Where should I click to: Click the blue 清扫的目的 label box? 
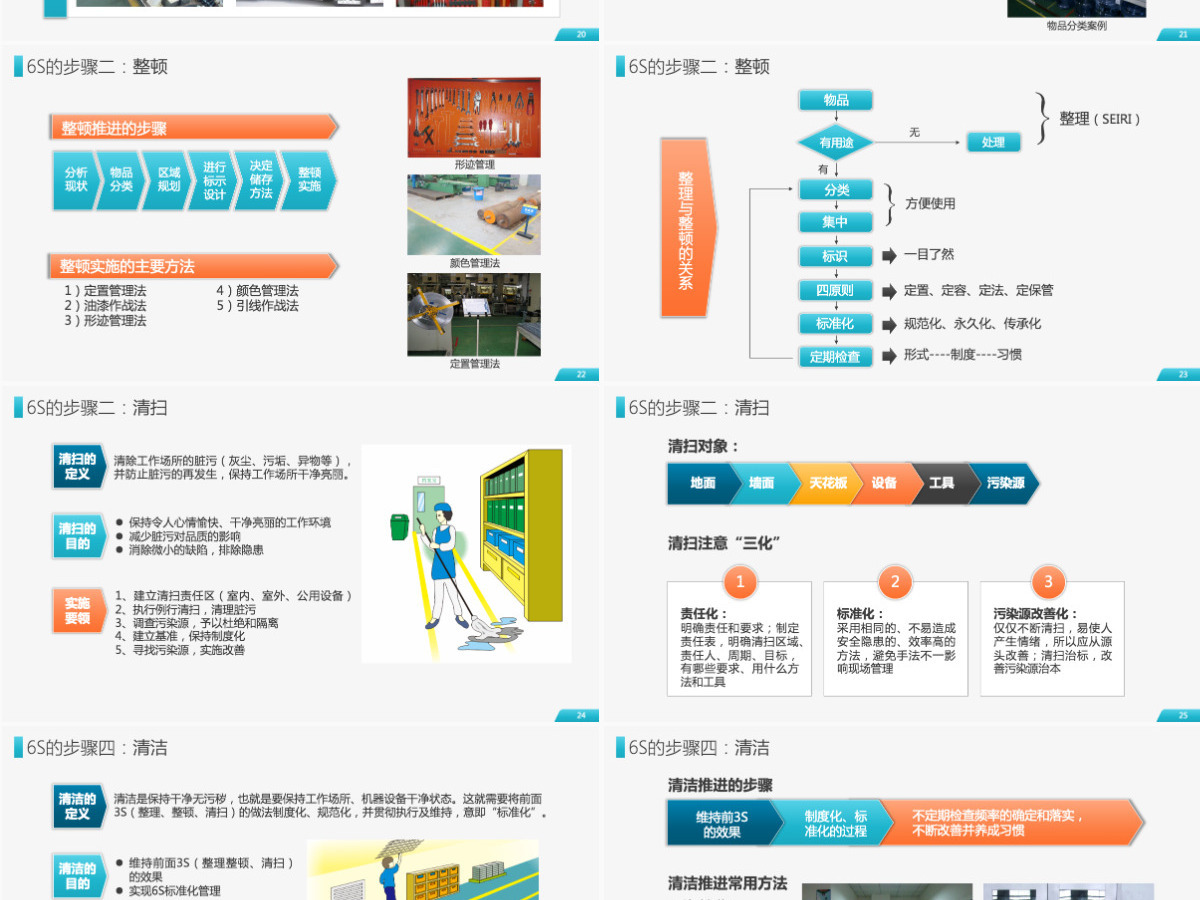click(78, 535)
